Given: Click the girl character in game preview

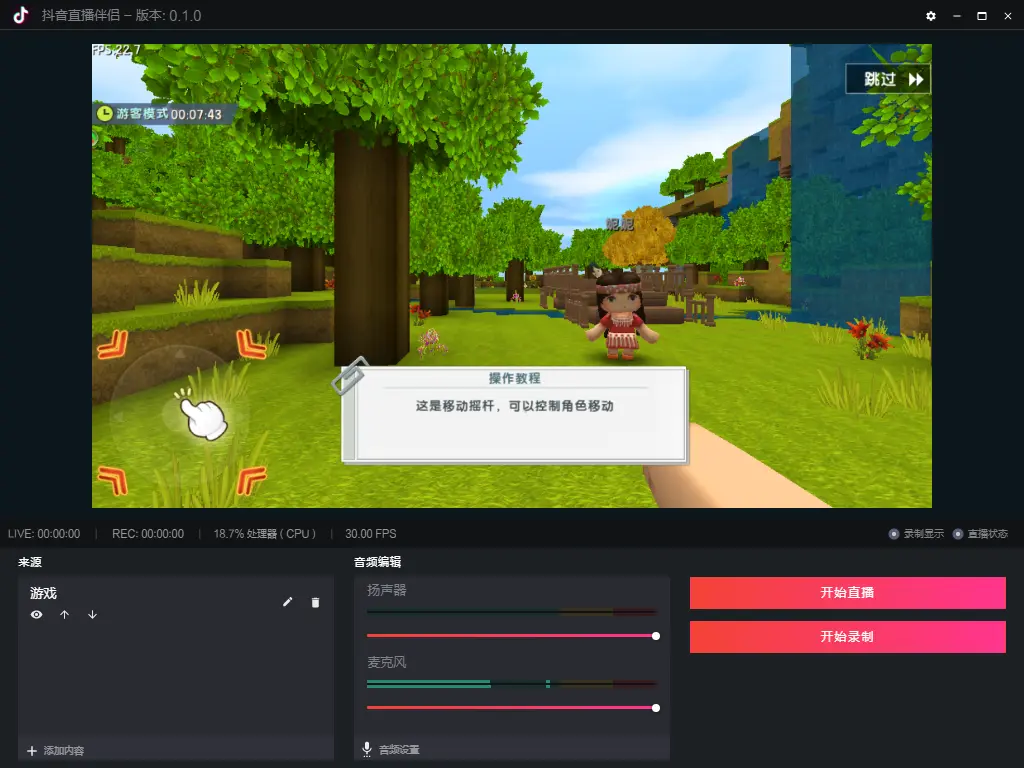Looking at the screenshot, I should pyautogui.click(x=621, y=316).
